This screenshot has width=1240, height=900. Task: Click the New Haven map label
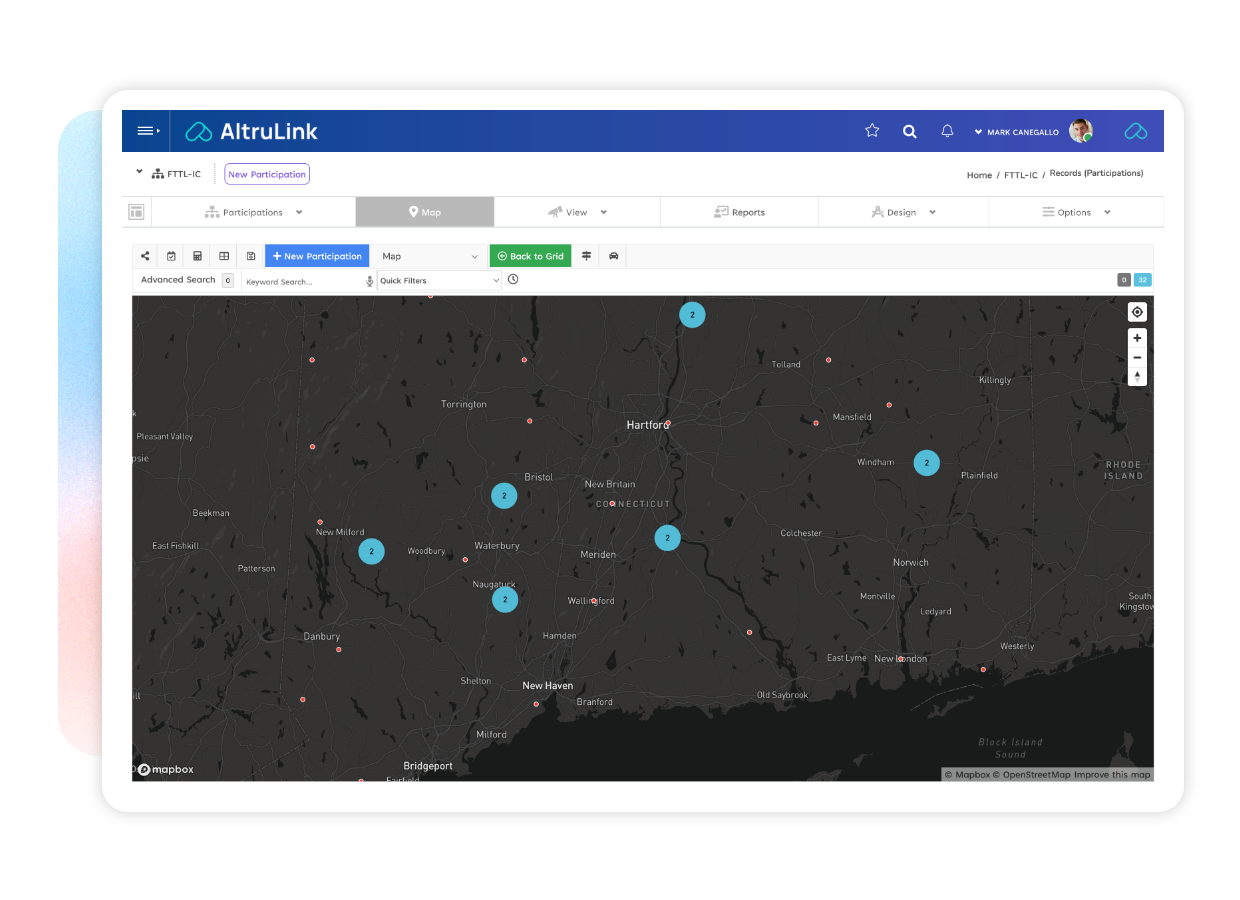coord(548,686)
